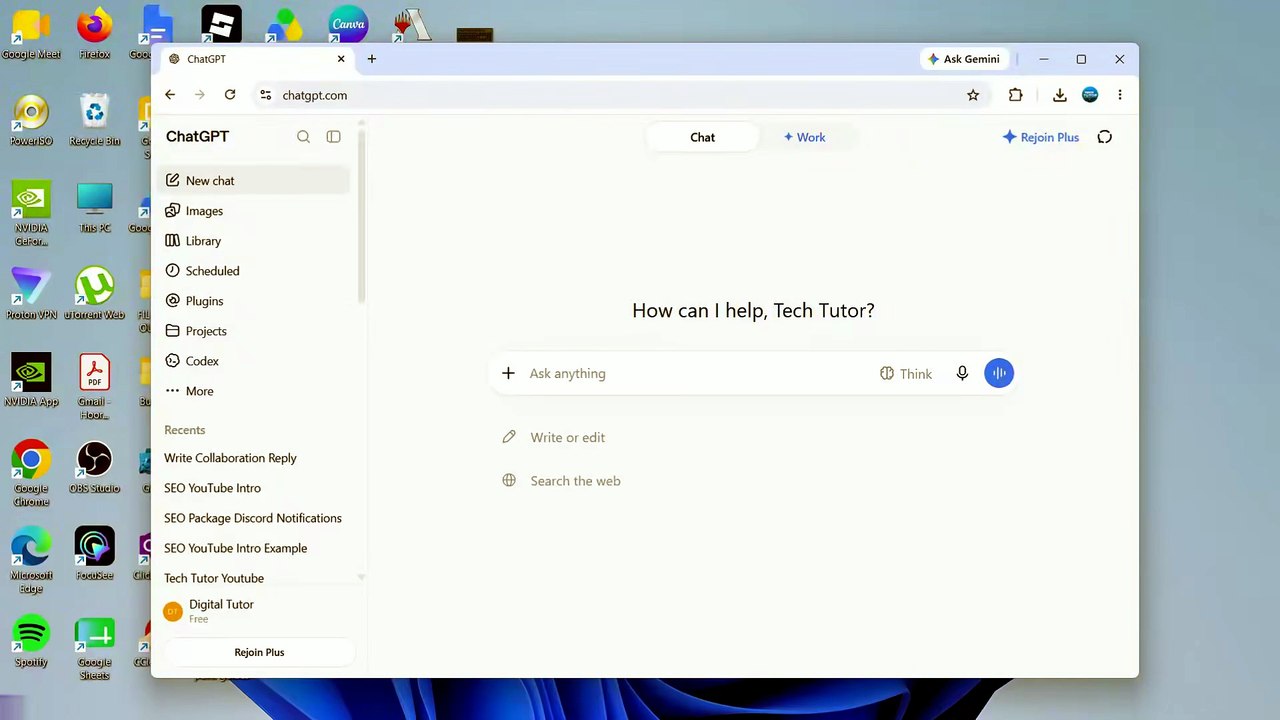Open the browser extensions puzzle icon
This screenshot has height=720, width=1280.
(1016, 95)
